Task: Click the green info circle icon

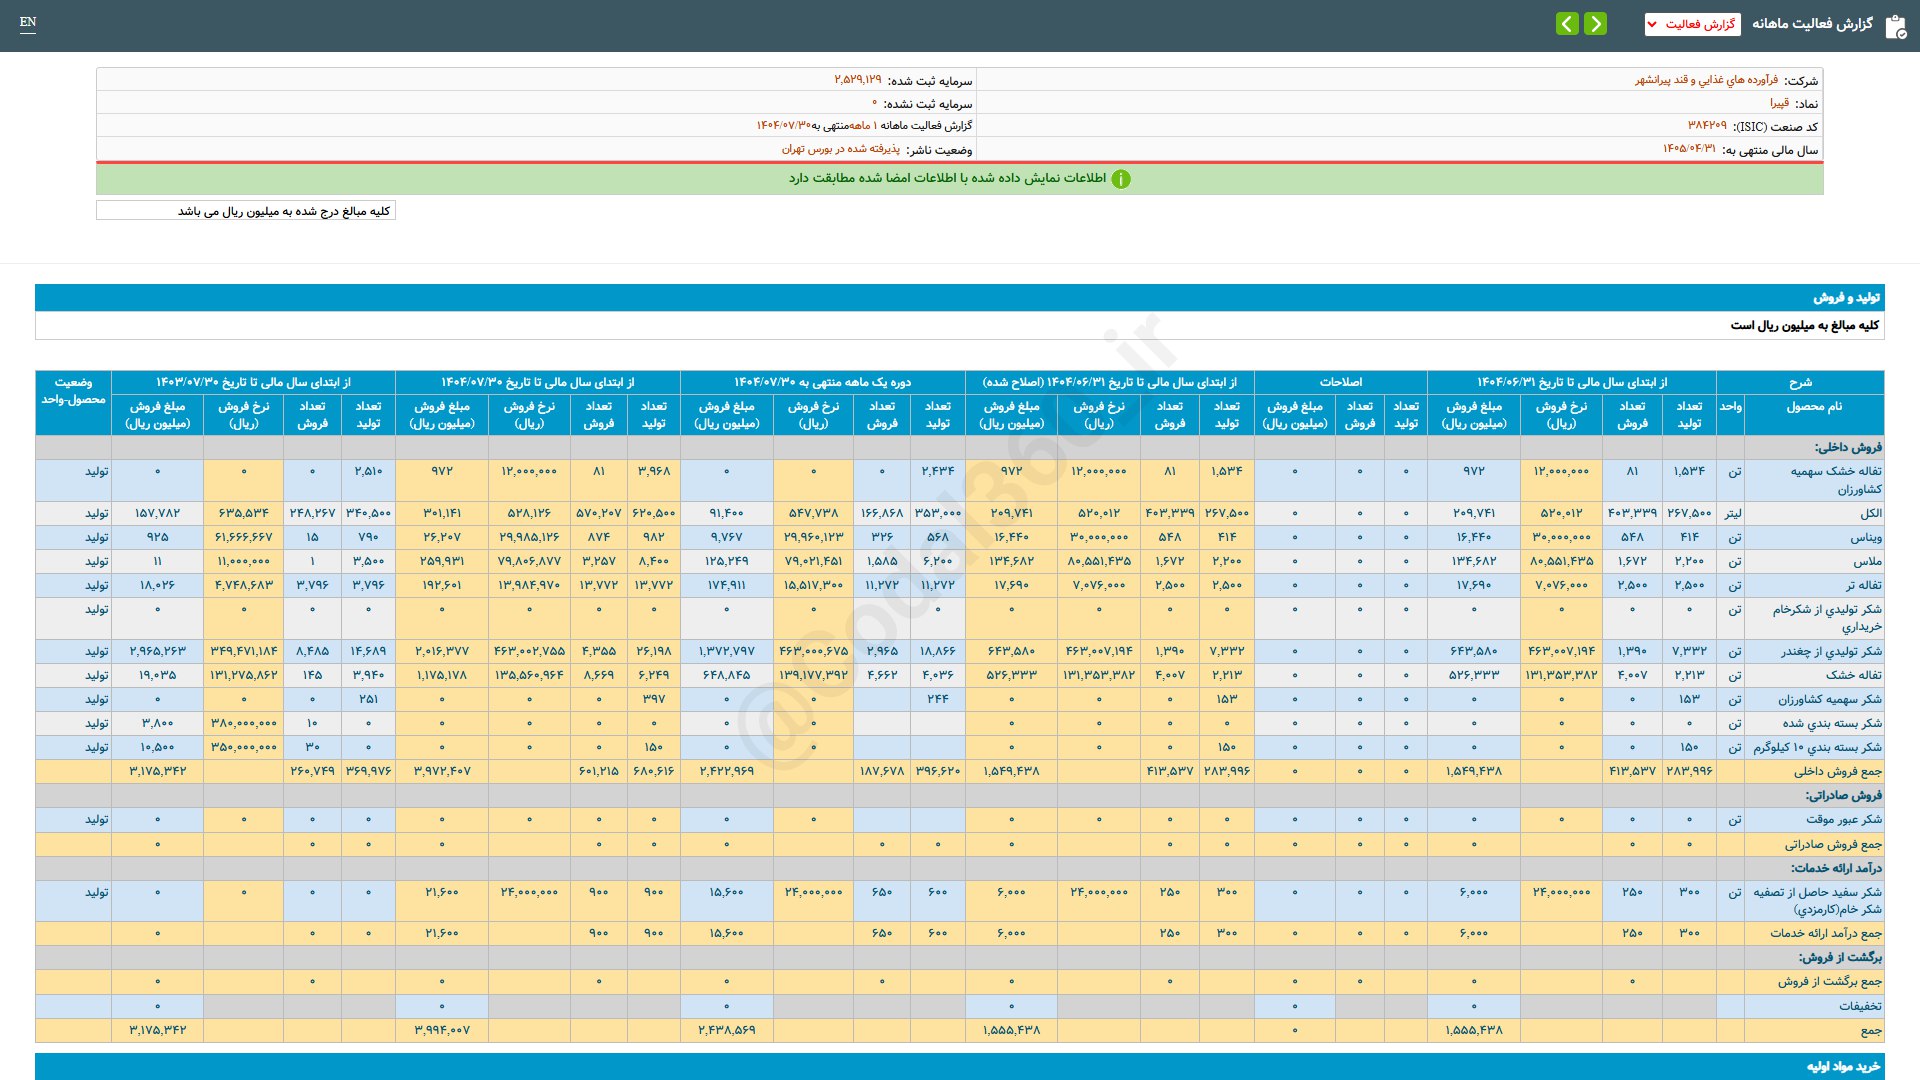Action: [1121, 179]
